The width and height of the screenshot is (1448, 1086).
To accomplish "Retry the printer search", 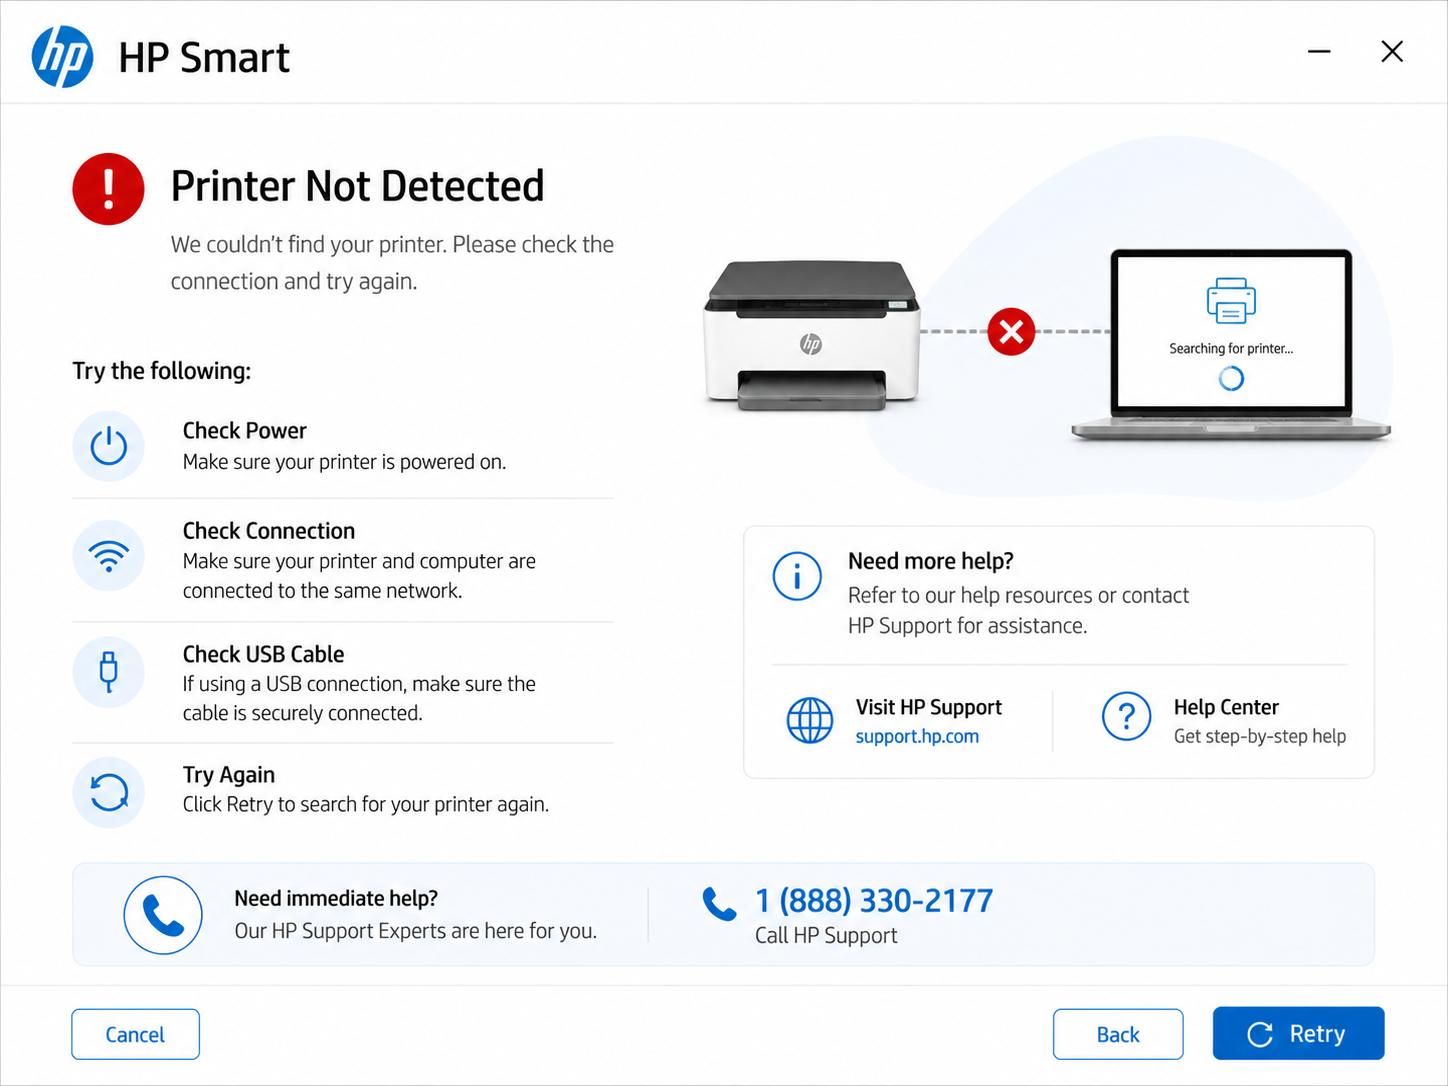I will (x=1298, y=1033).
